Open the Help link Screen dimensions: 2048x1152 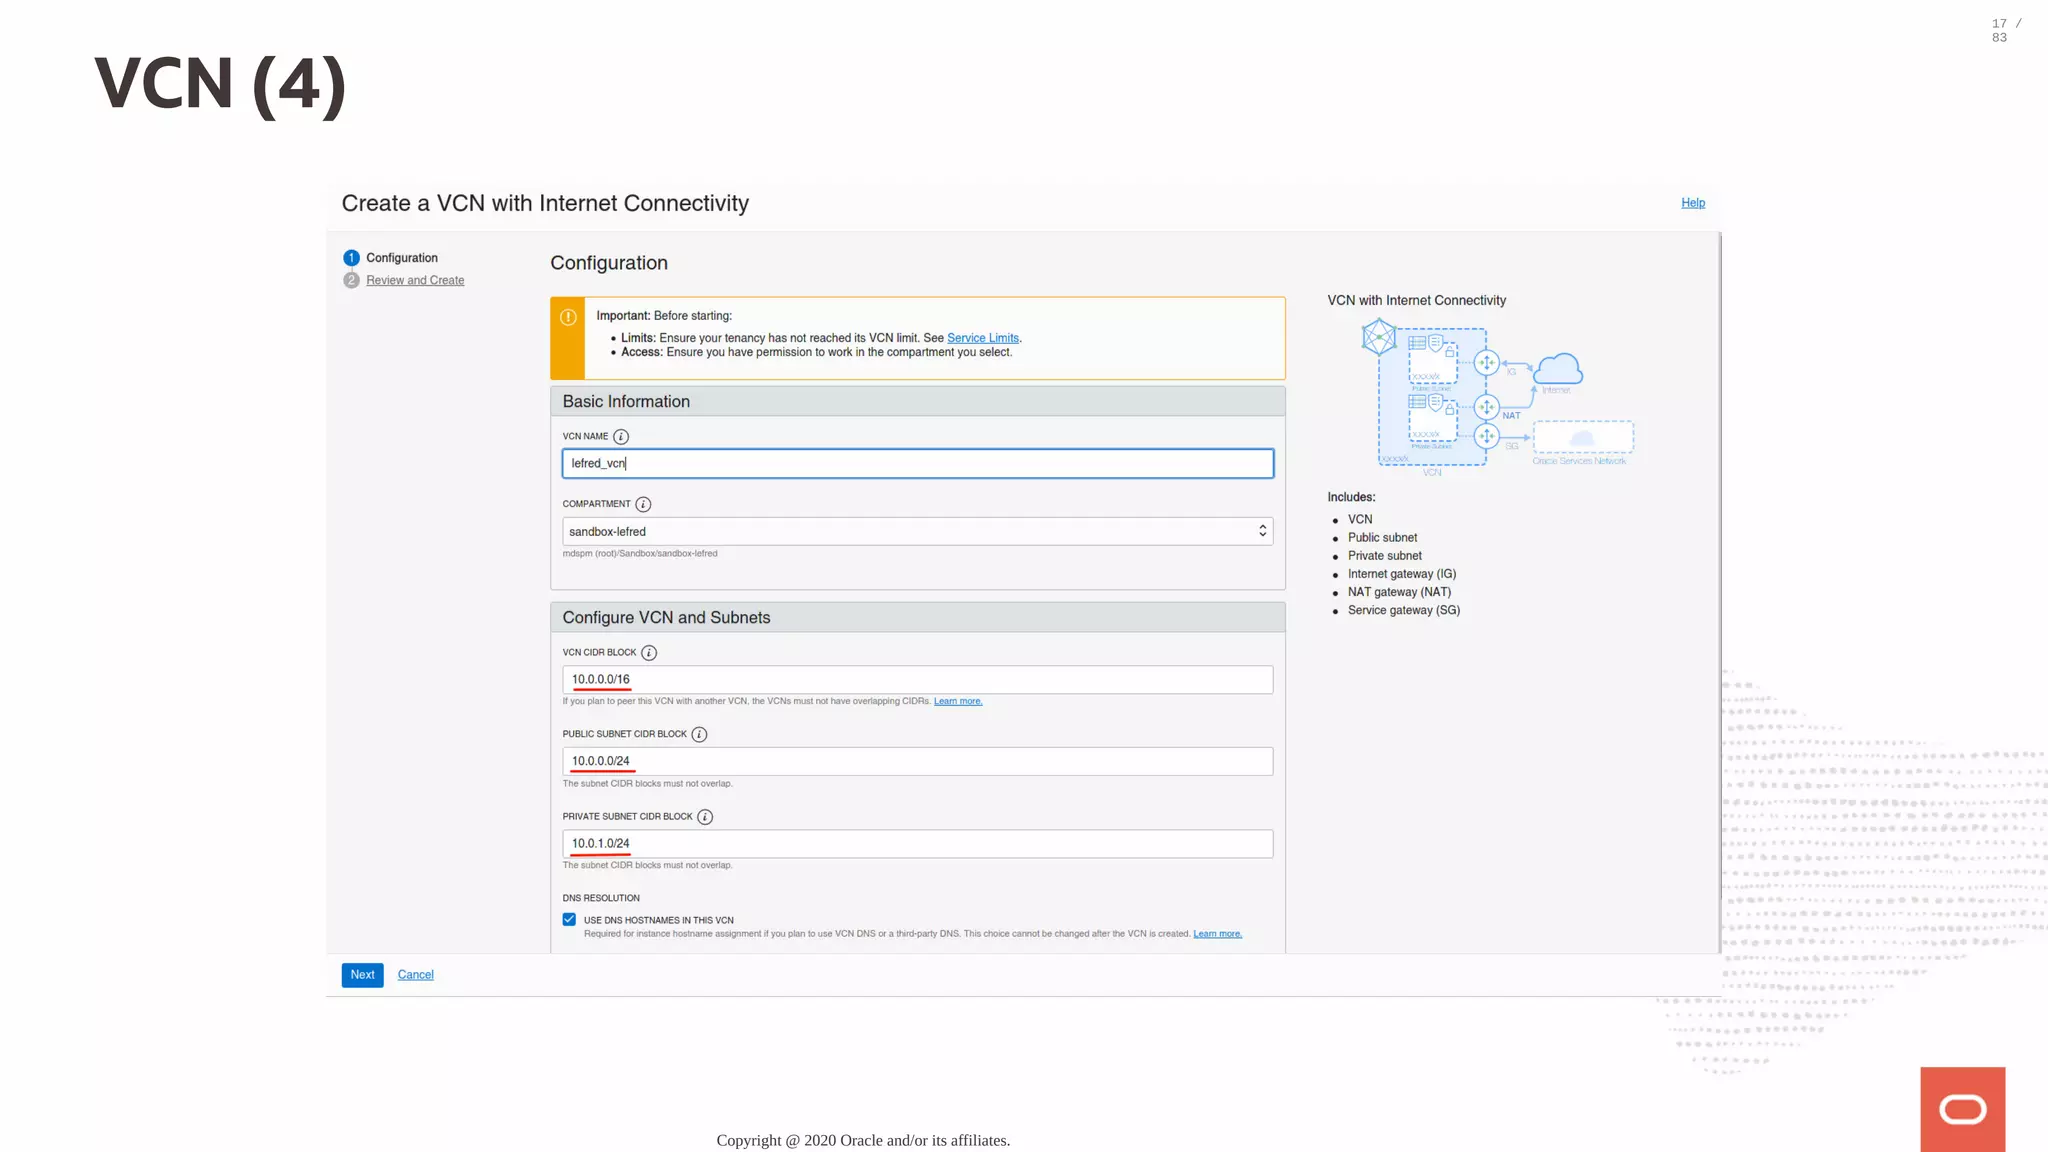pos(1692,203)
